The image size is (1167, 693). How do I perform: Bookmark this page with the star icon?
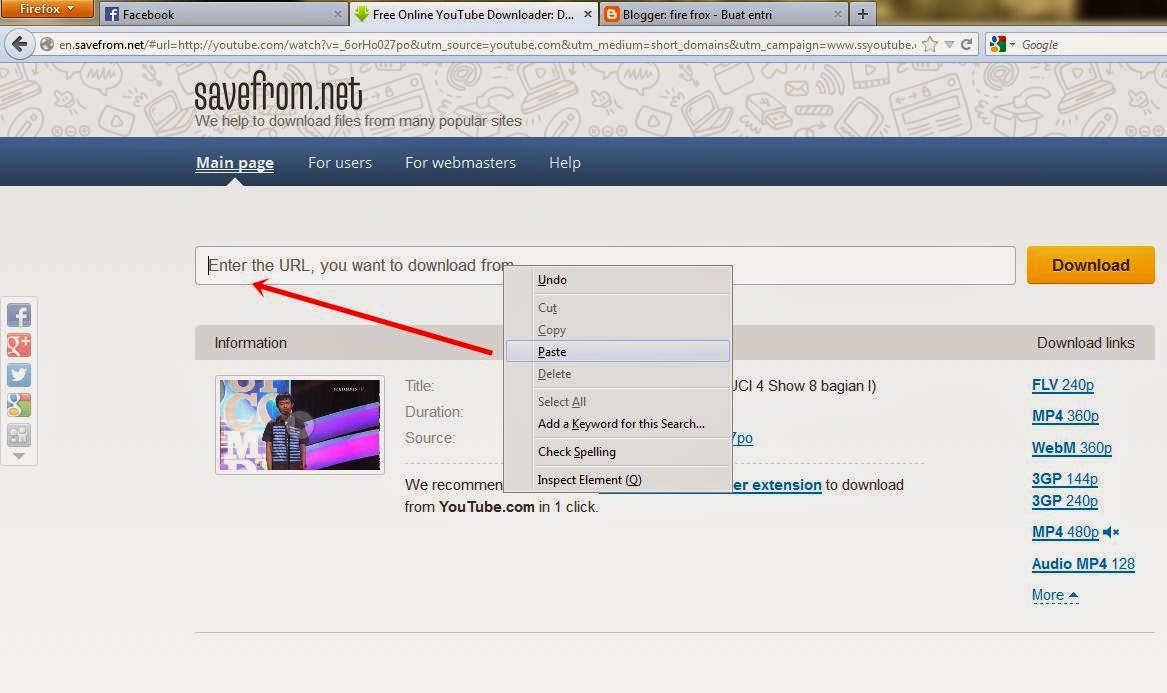(930, 45)
